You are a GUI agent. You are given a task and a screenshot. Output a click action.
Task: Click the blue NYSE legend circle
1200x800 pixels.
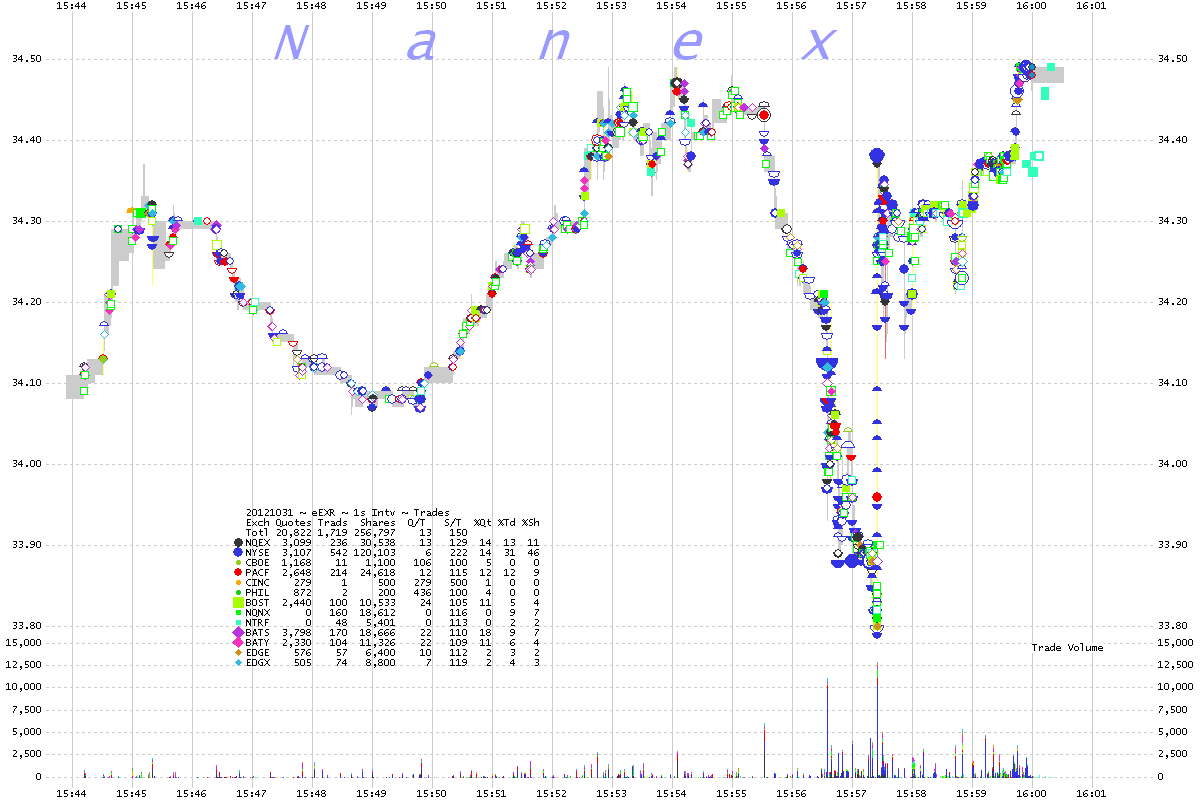point(237,552)
